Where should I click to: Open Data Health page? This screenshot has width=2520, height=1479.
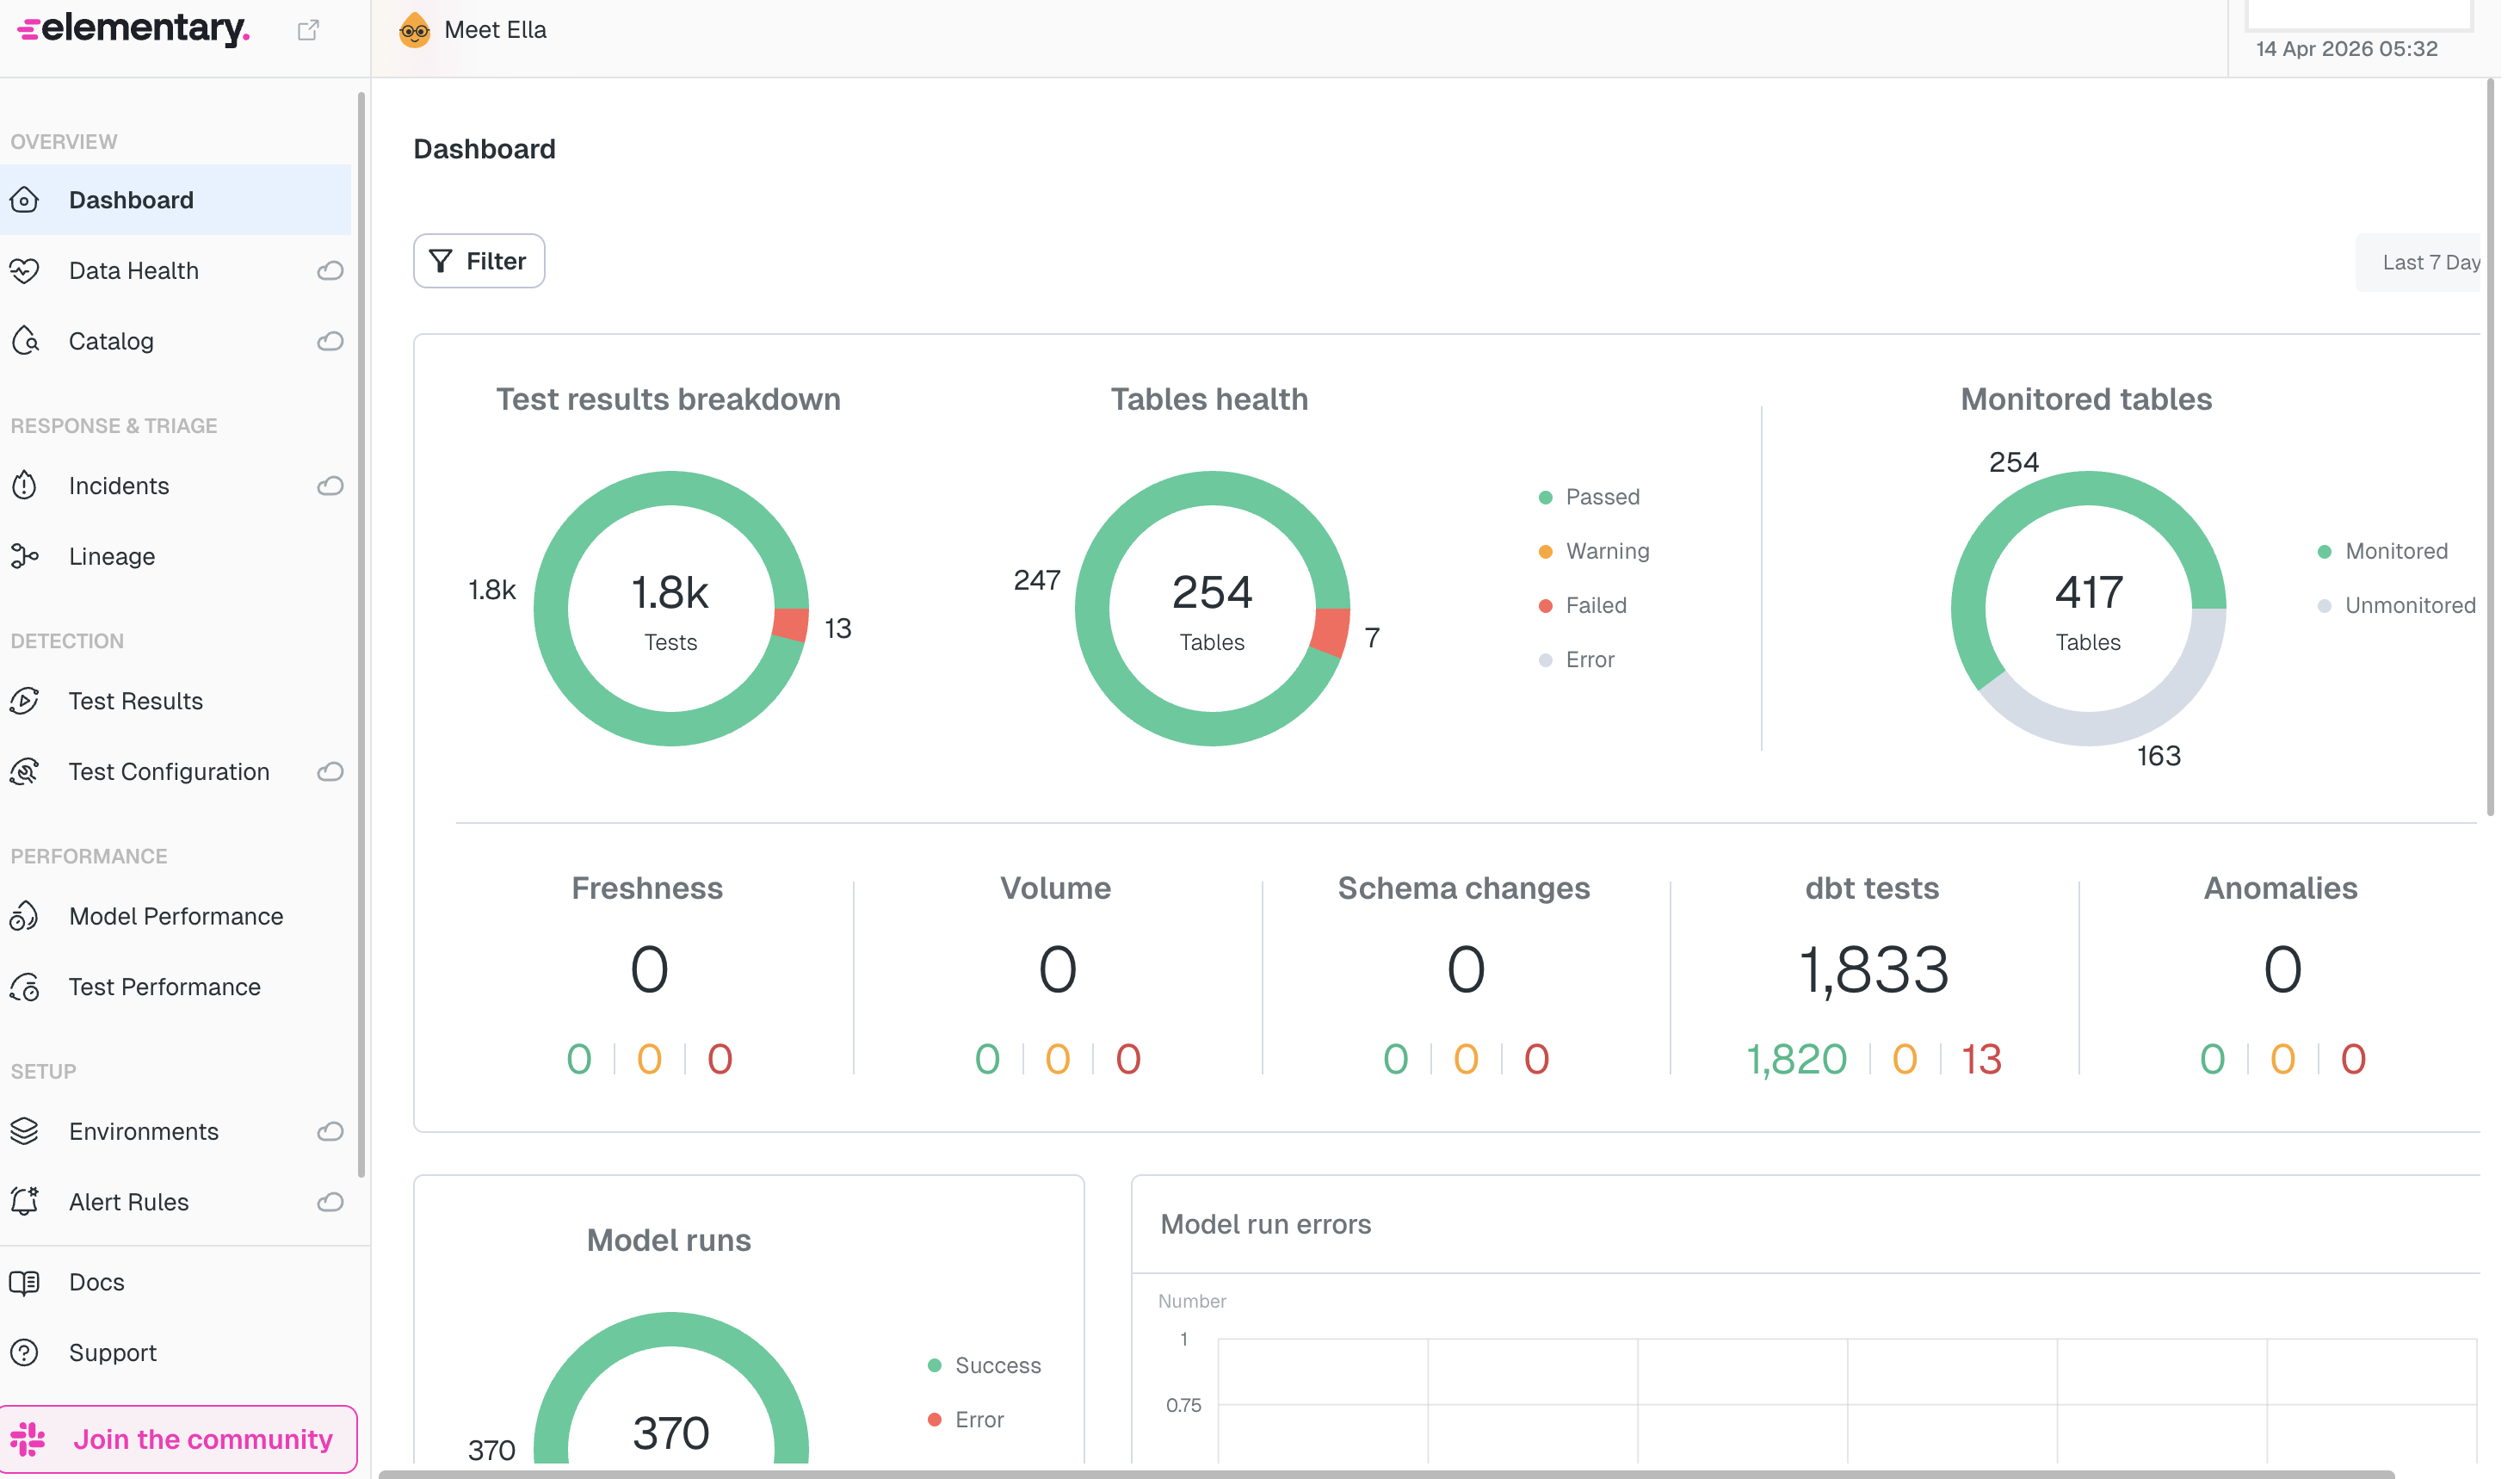[x=134, y=271]
